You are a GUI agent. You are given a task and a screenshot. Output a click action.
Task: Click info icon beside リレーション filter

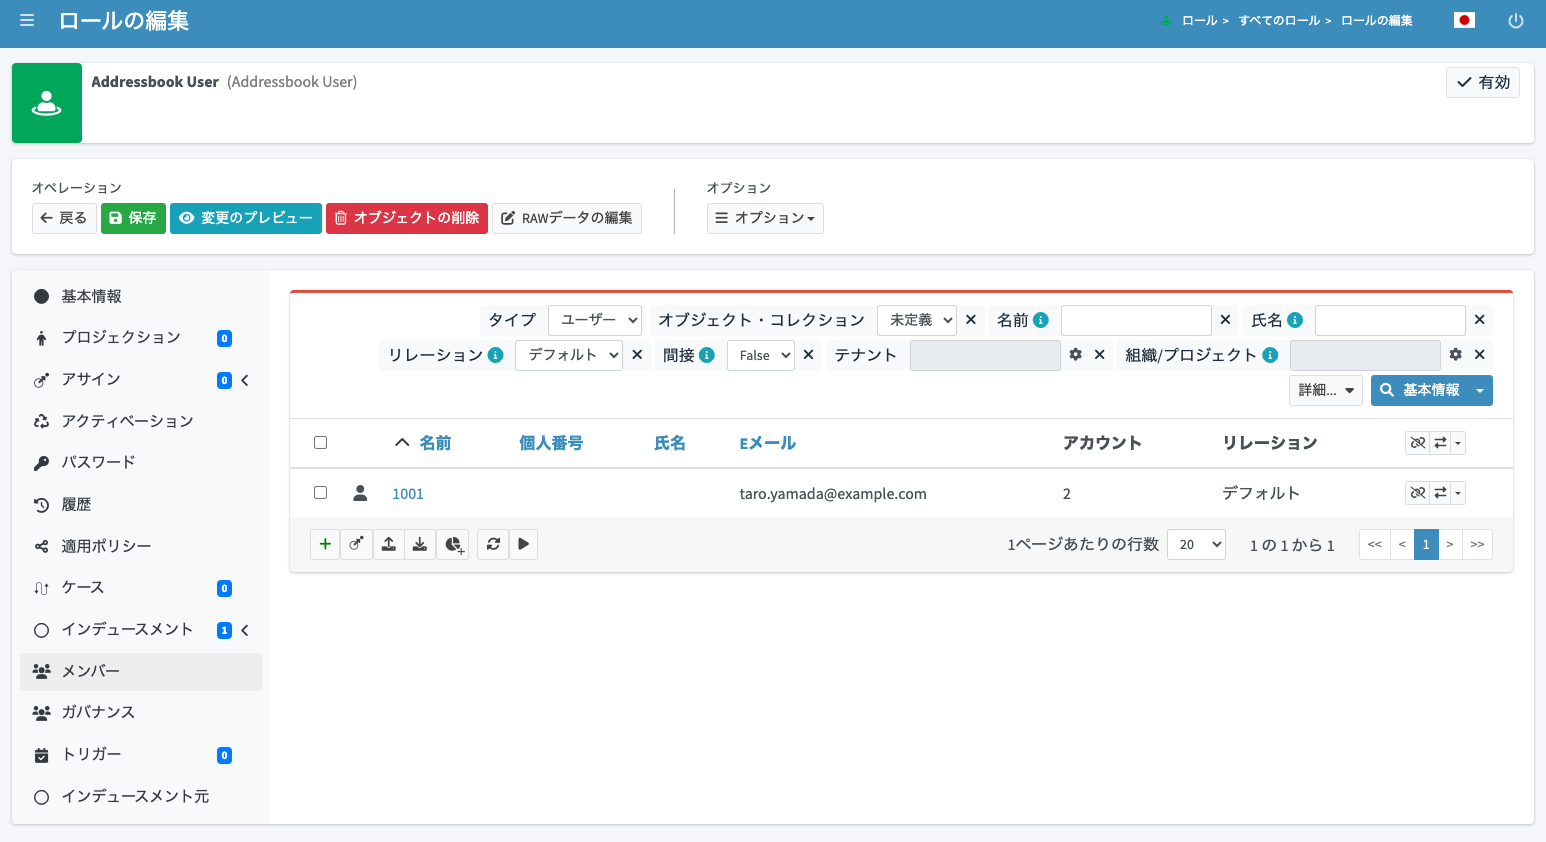495,355
